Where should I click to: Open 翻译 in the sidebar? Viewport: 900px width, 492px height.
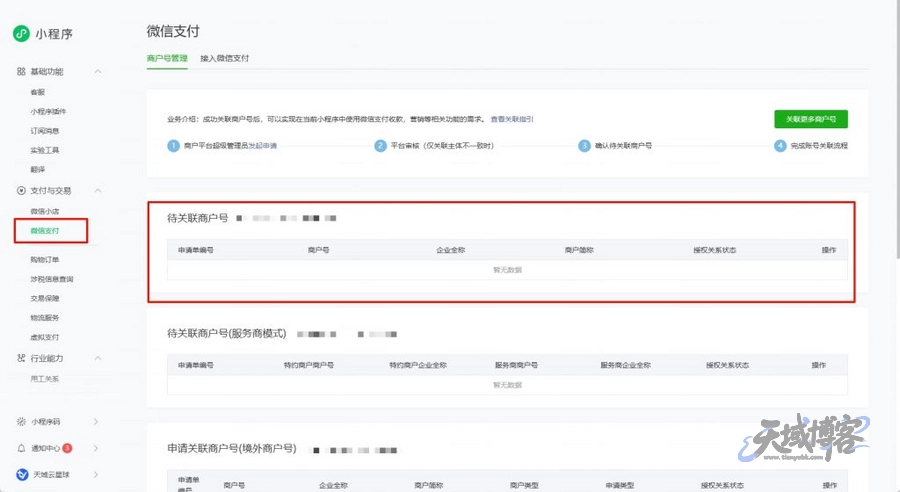[38, 169]
